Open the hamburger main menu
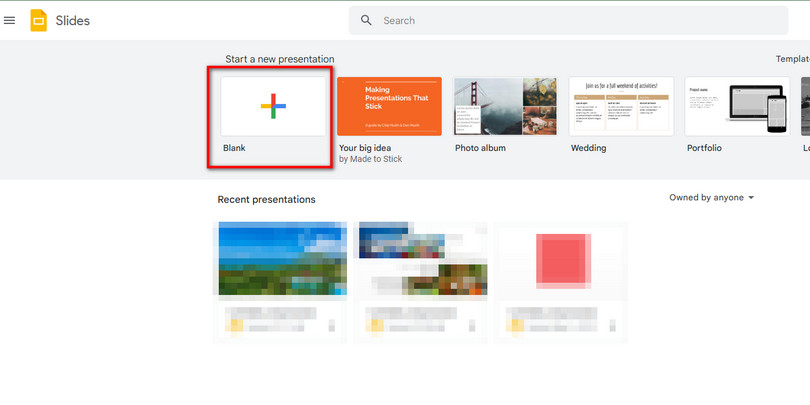Screen dimensions: 810x405 tap(10, 20)
